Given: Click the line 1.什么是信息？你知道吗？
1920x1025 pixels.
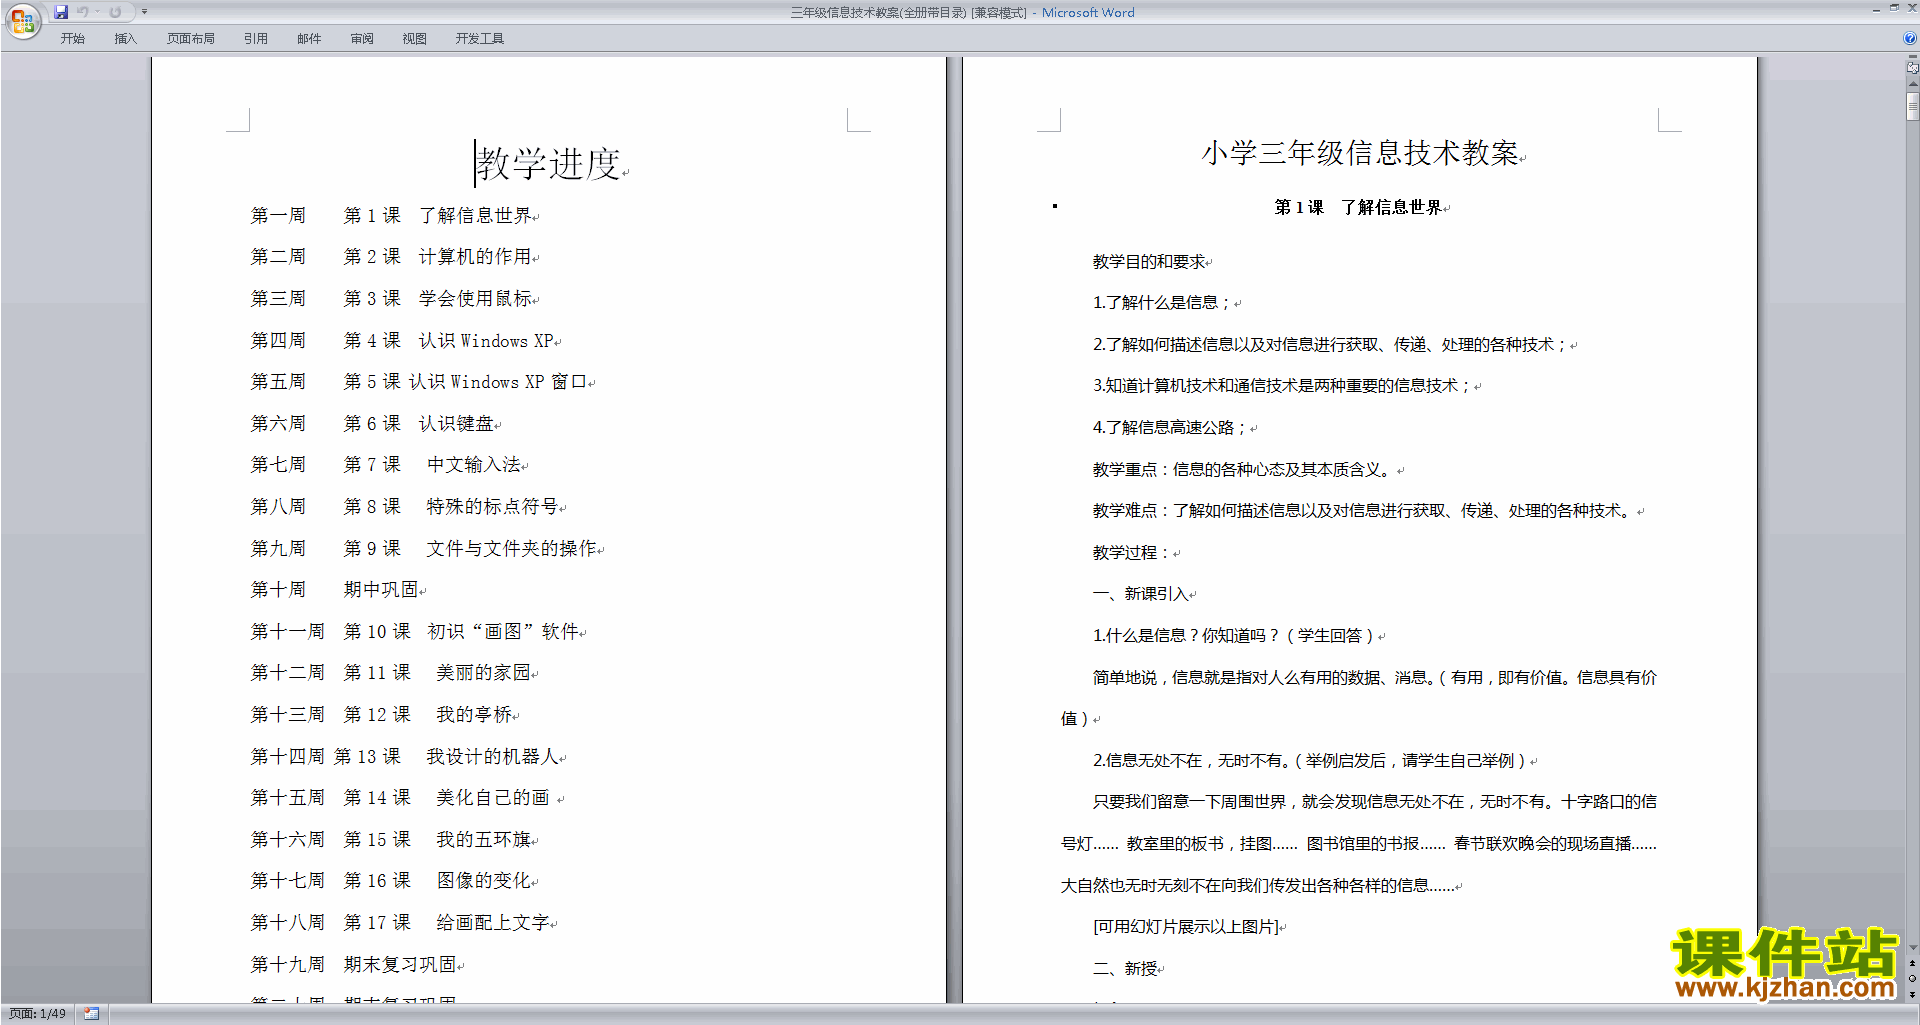Looking at the screenshot, I should point(1233,636).
